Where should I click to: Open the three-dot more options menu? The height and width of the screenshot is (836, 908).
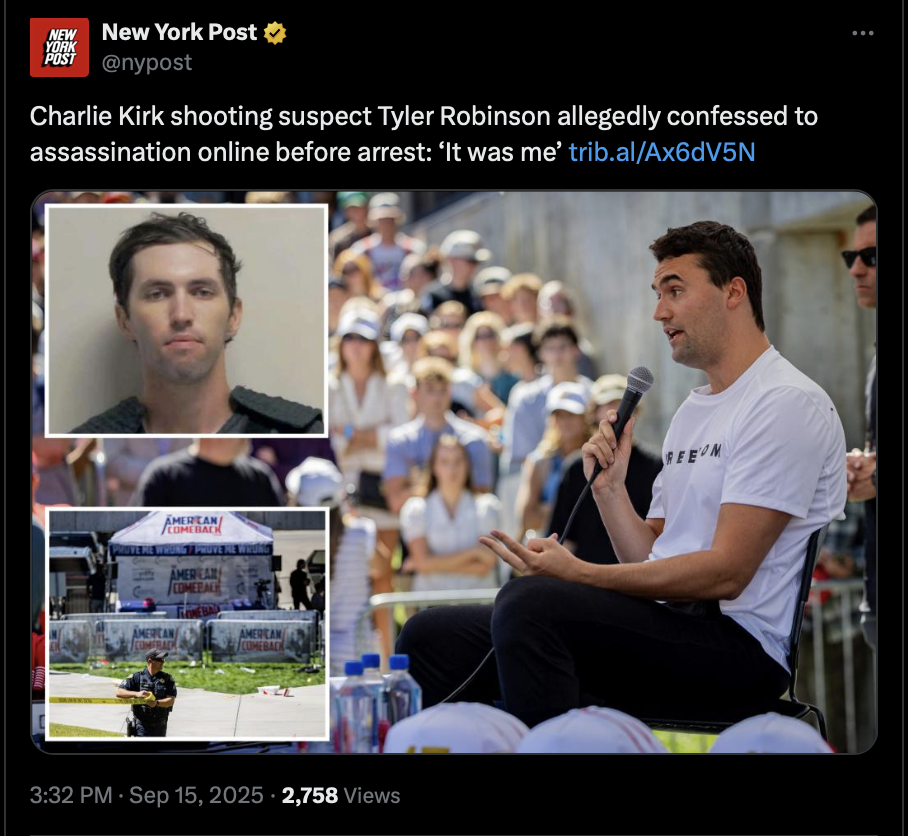863,33
